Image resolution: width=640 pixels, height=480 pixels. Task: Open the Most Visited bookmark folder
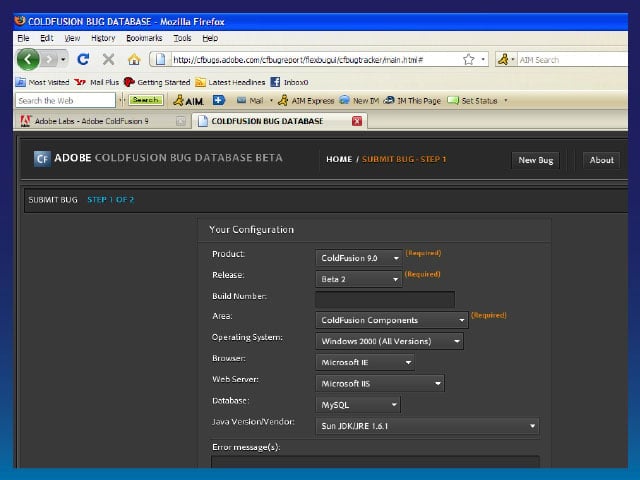(x=42, y=82)
